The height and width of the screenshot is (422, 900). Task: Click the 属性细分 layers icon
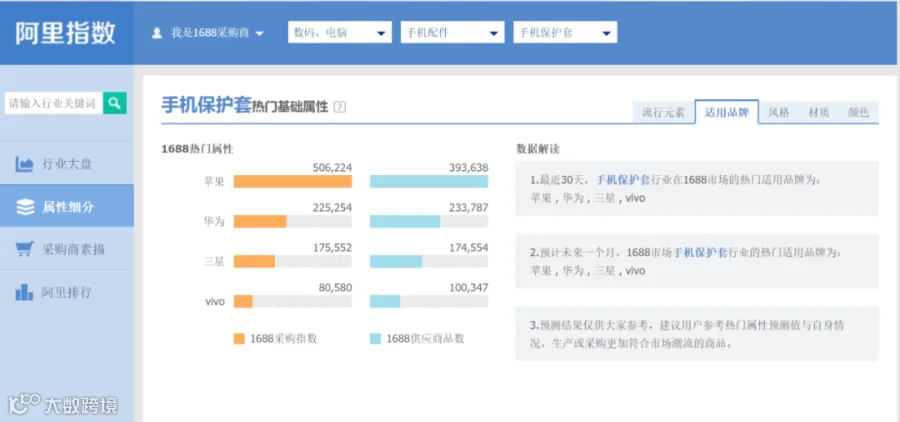[25, 207]
